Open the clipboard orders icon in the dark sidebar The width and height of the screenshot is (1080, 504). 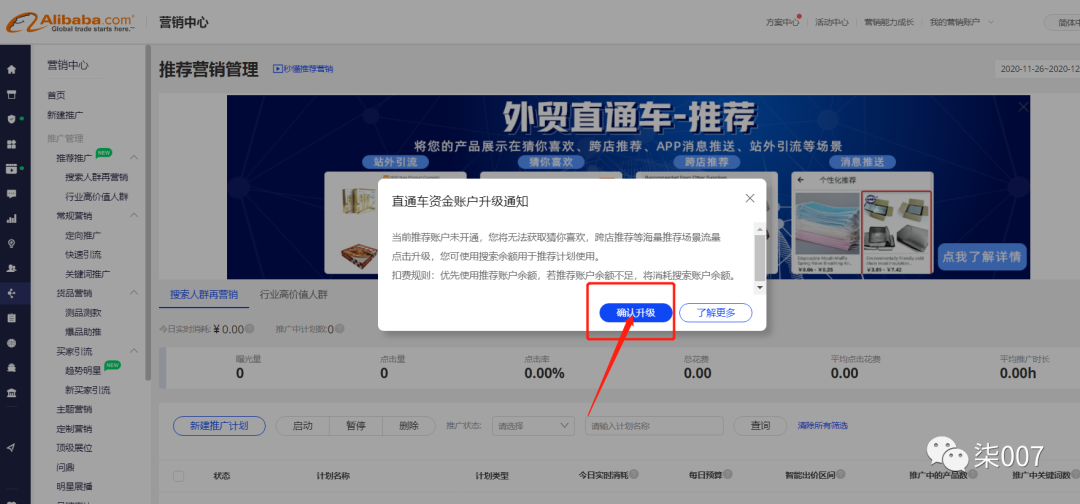[11, 318]
